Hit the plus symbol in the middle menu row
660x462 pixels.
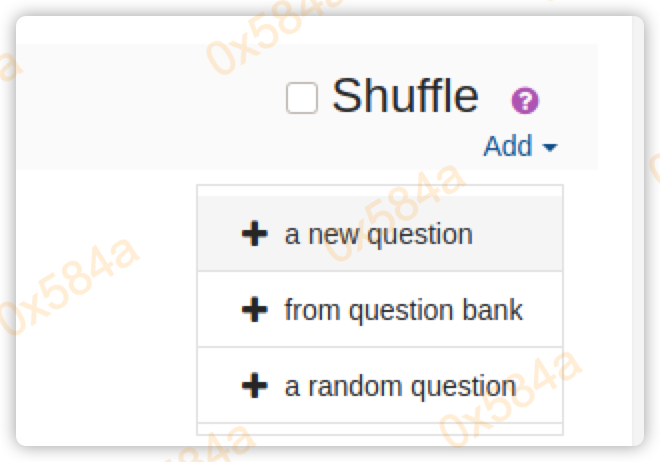pyautogui.click(x=255, y=310)
